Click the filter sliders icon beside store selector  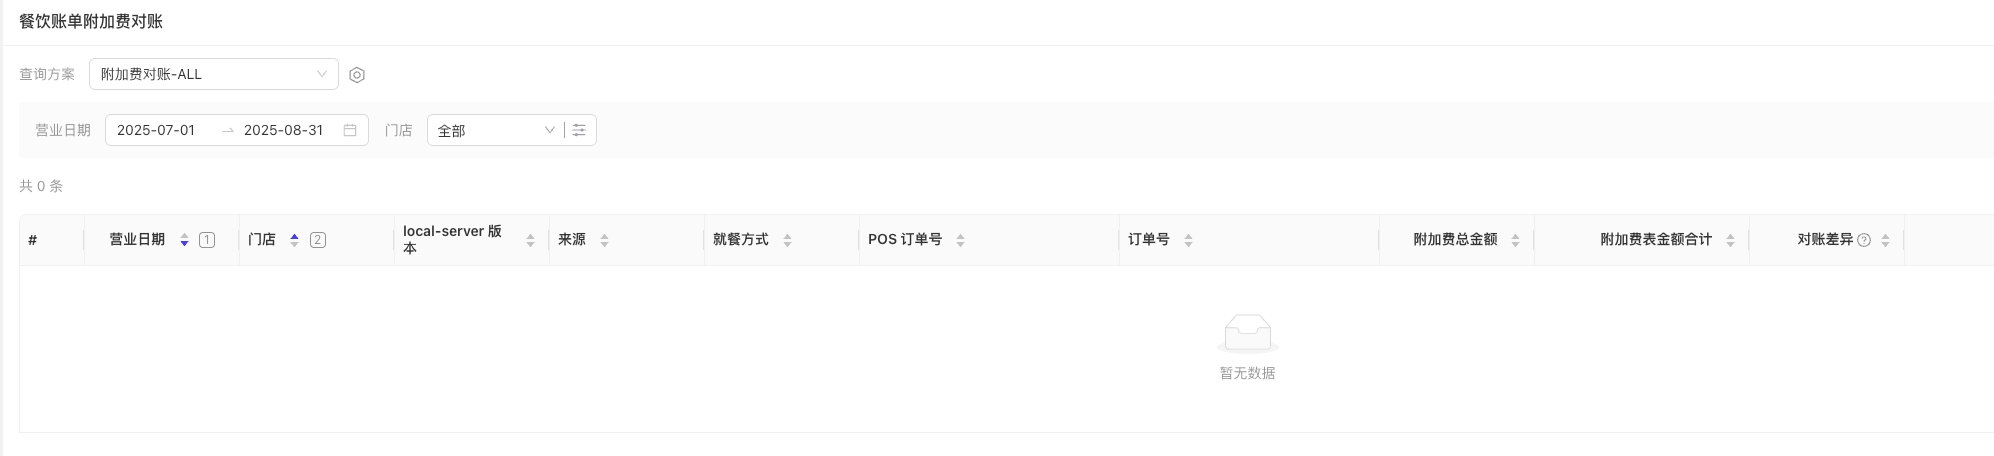pyautogui.click(x=579, y=130)
